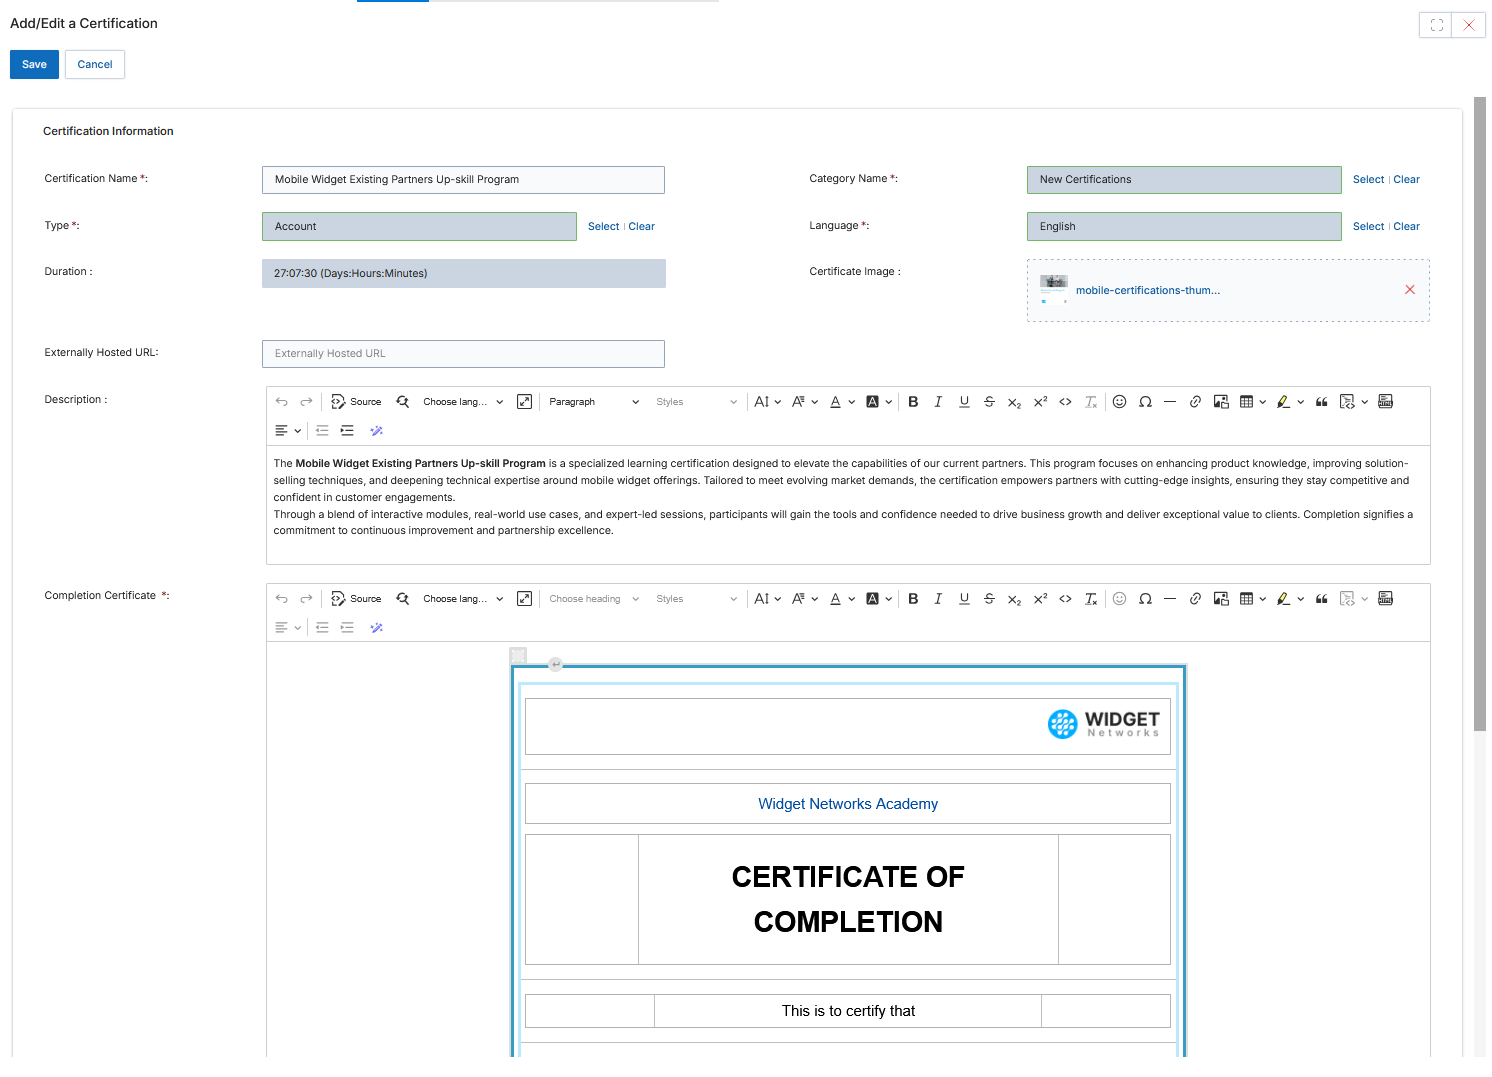Open emoji picker in Description editor
This screenshot has height=1077, width=1492.
point(1120,402)
